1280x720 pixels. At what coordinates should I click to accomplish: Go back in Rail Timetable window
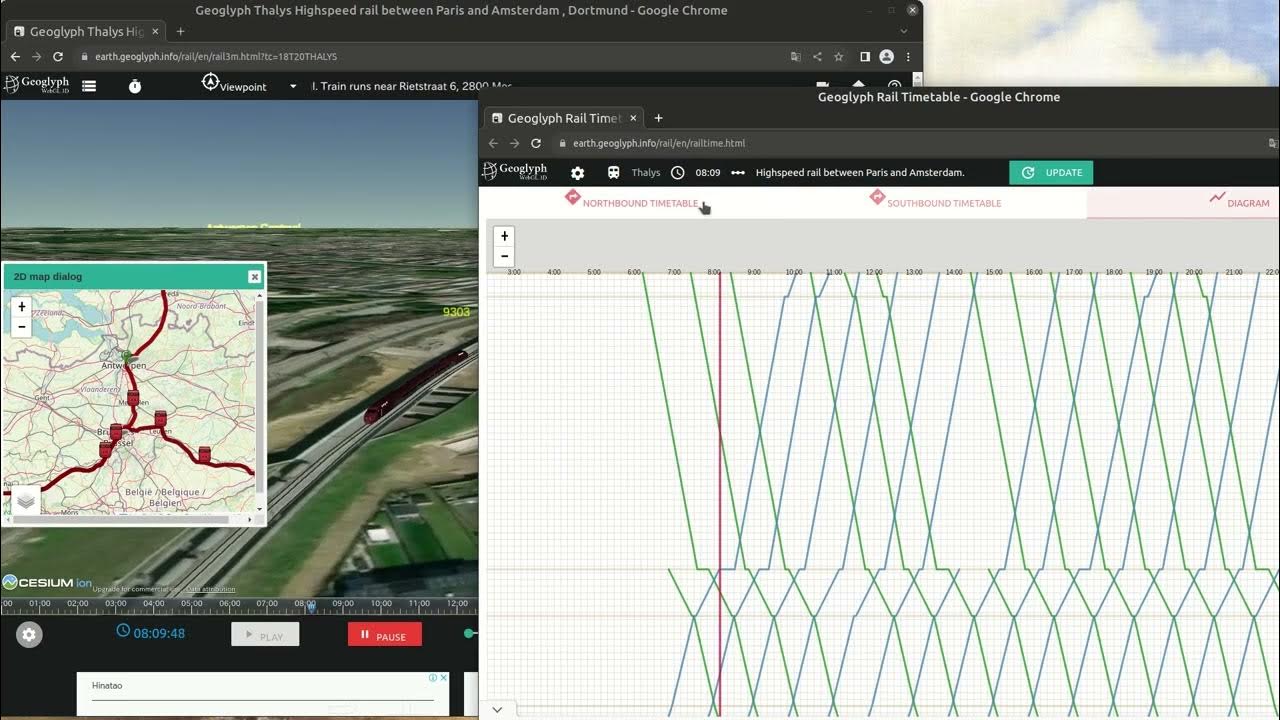click(x=493, y=143)
